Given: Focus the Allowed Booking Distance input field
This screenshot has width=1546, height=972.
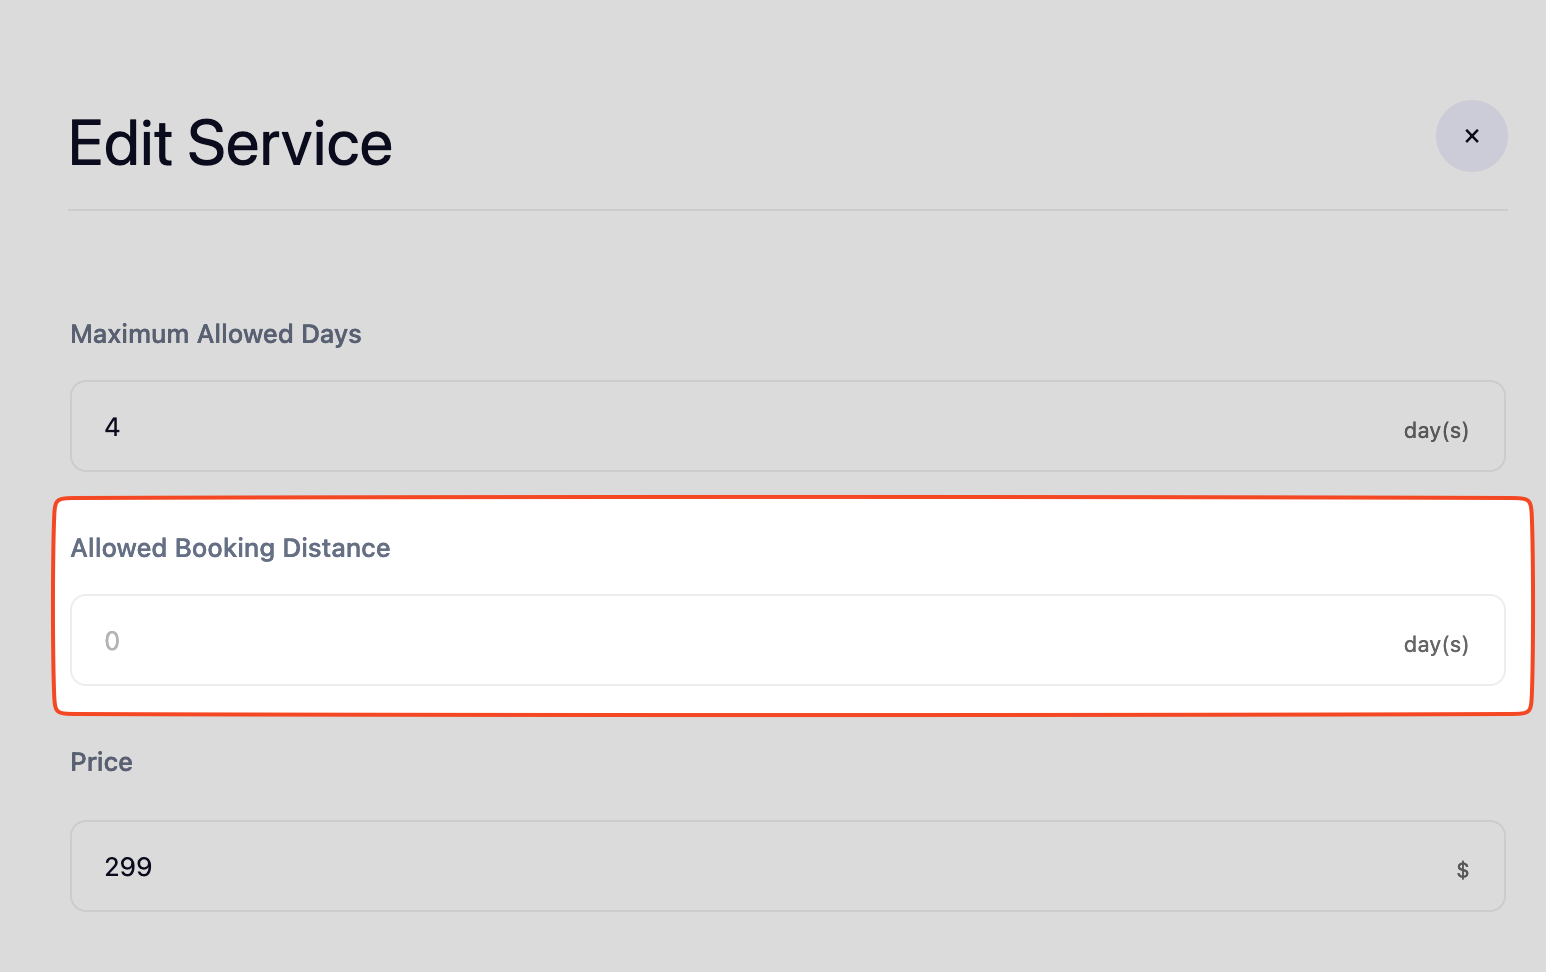Looking at the screenshot, I should point(700,640).
